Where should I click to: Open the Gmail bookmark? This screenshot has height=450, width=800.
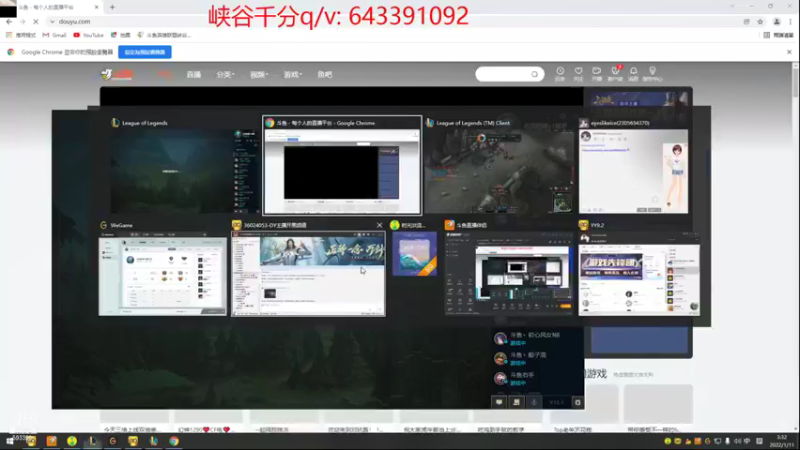55,35
